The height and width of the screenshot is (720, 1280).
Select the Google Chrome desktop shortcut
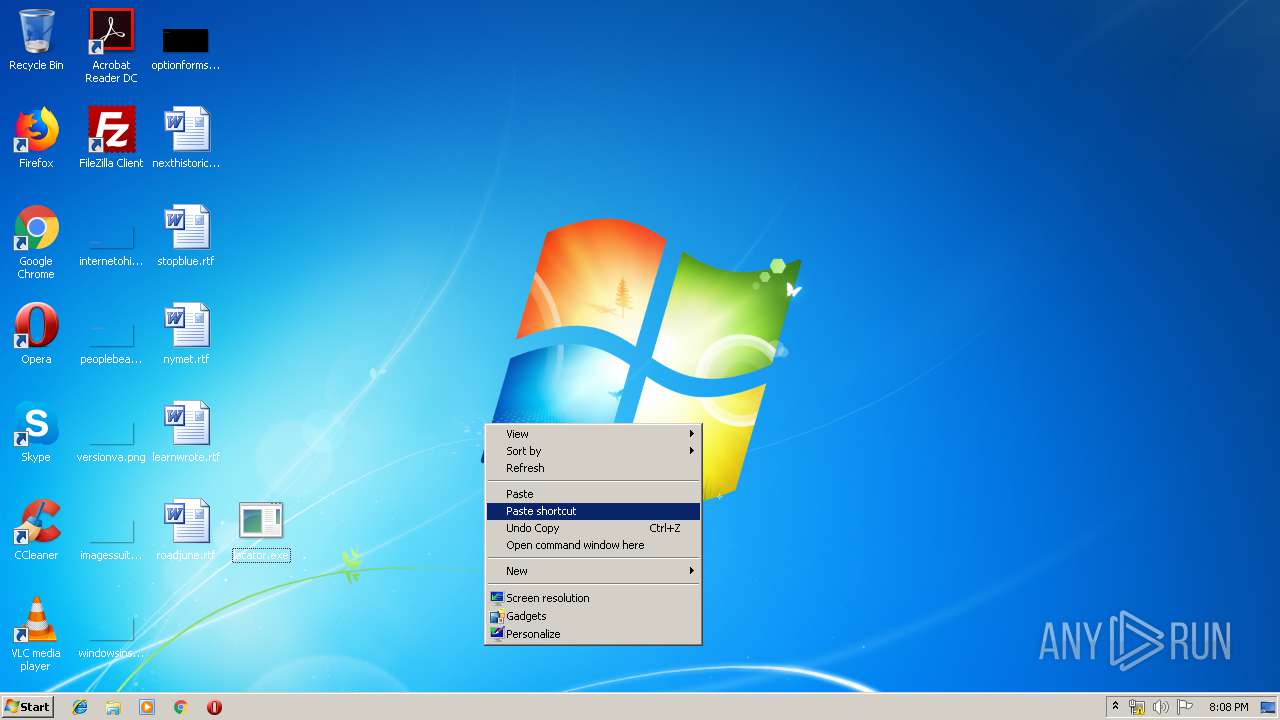[36, 242]
